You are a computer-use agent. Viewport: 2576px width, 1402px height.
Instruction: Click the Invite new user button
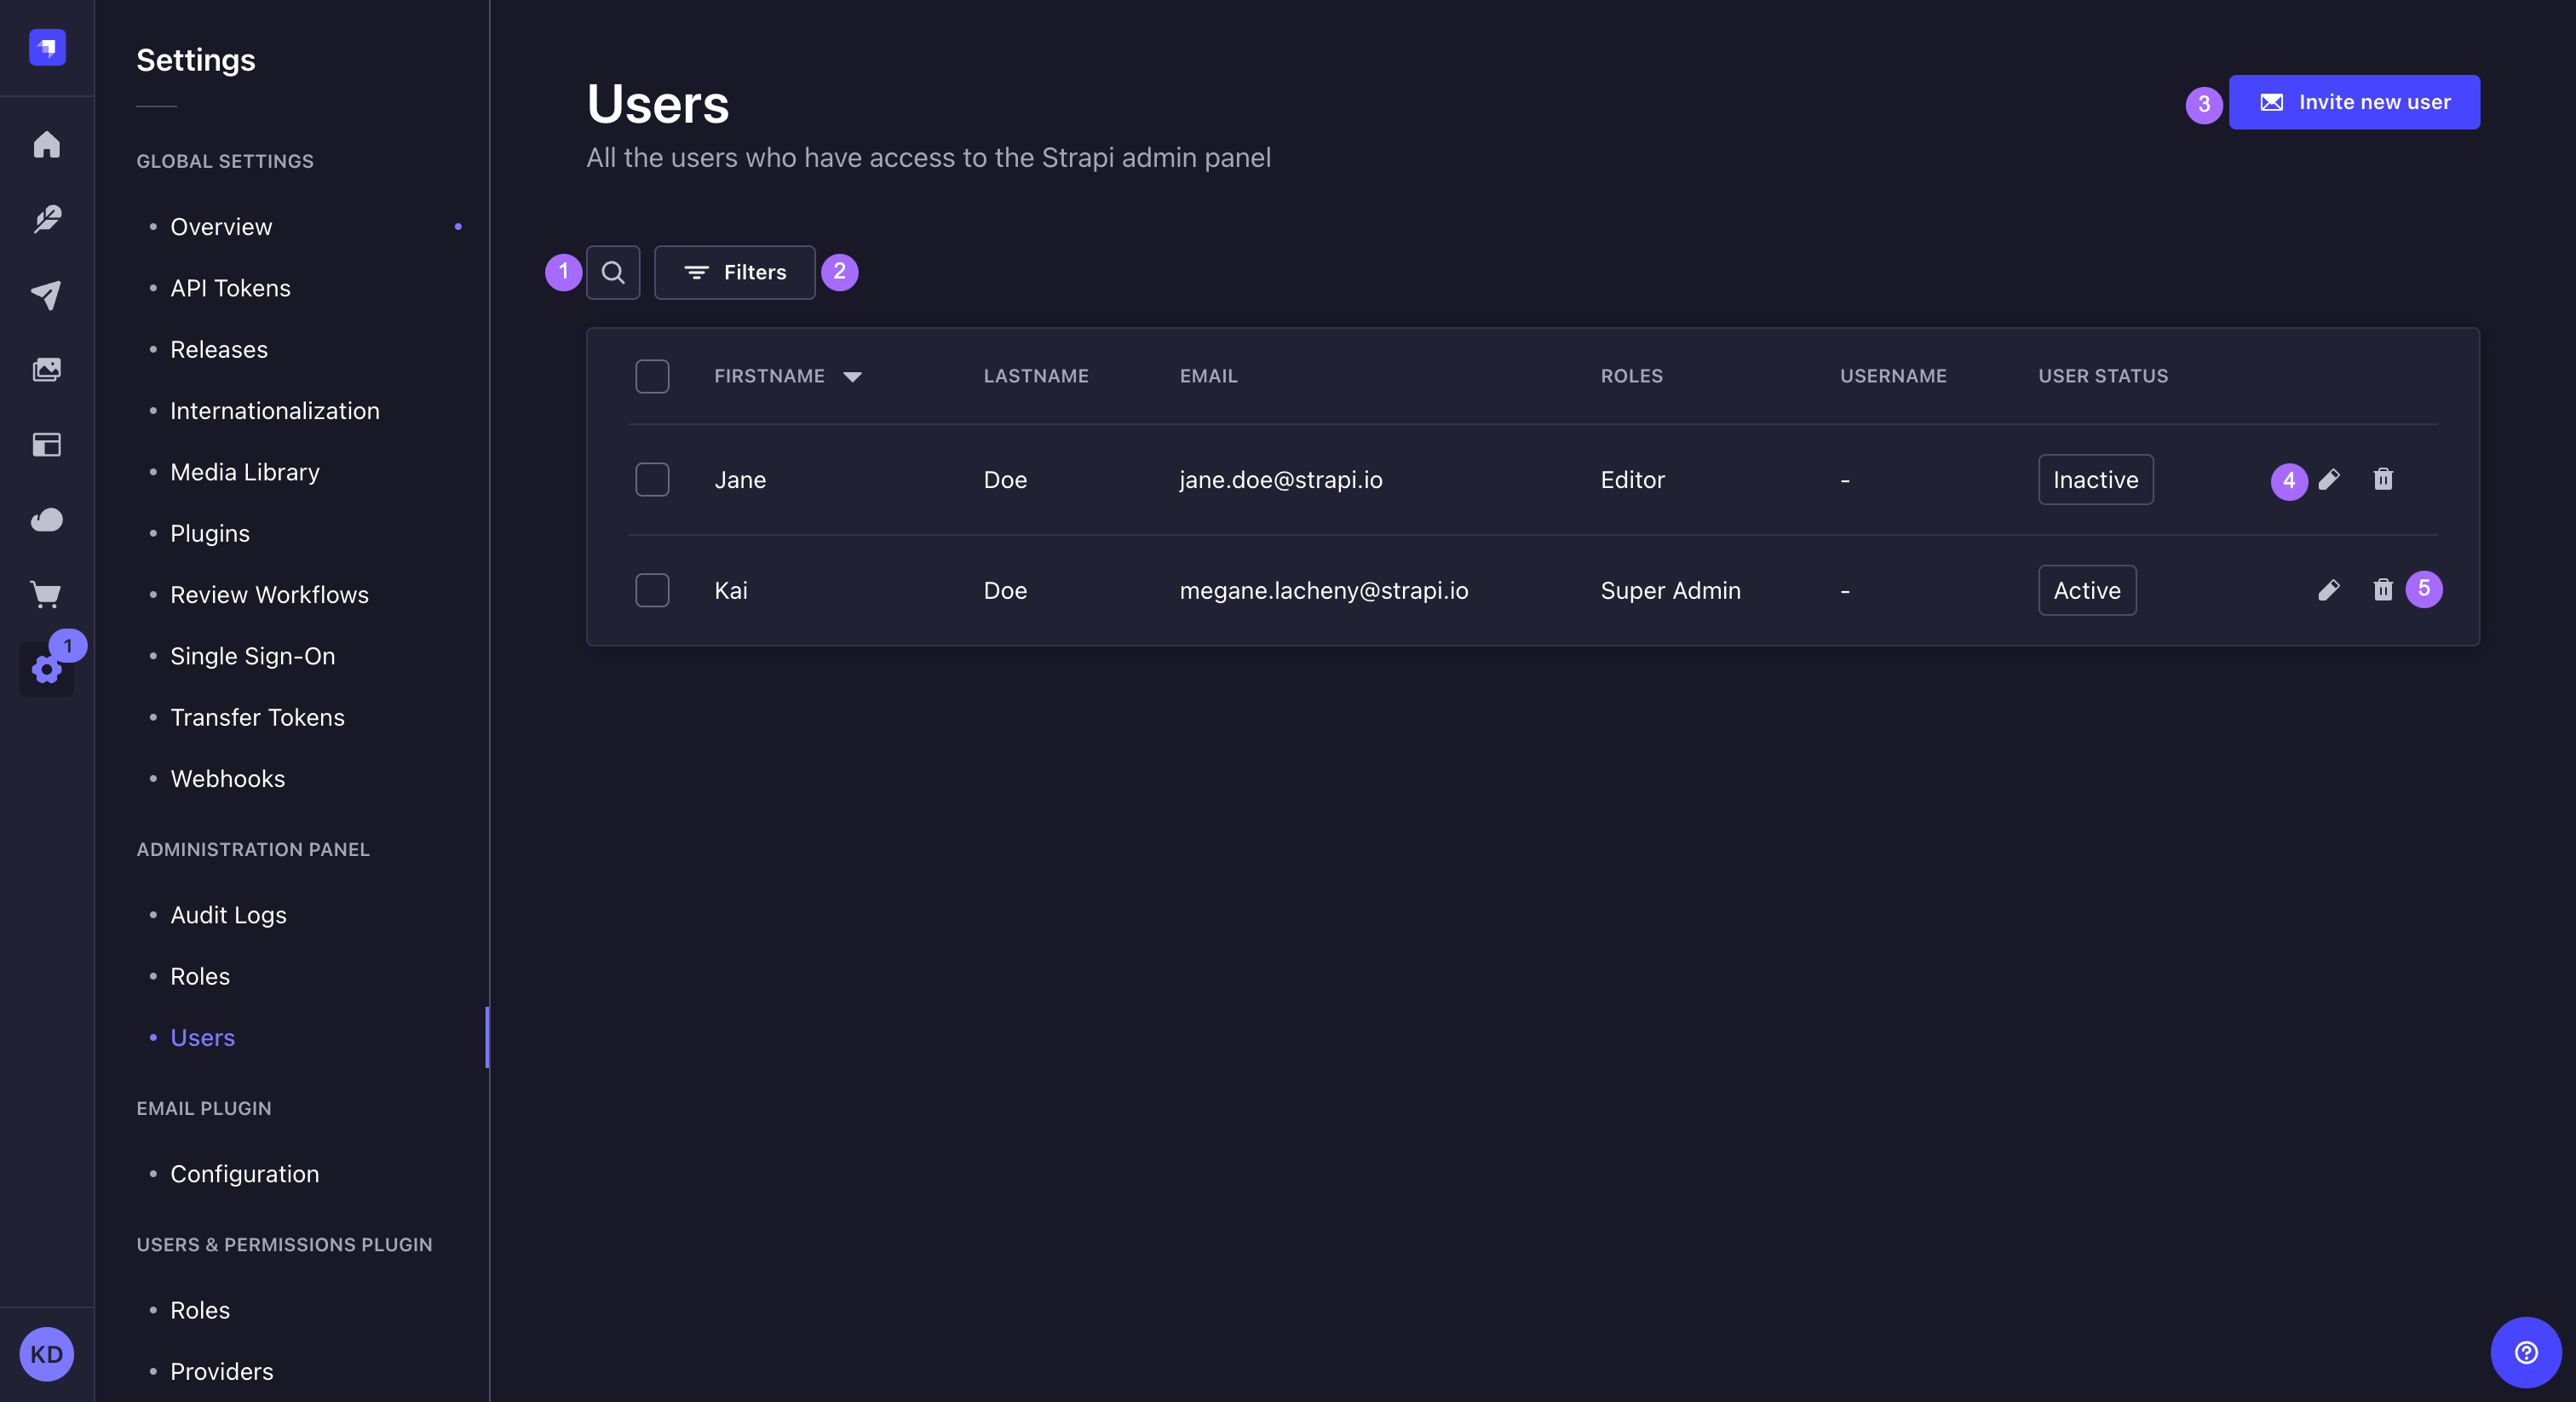[x=2355, y=102]
